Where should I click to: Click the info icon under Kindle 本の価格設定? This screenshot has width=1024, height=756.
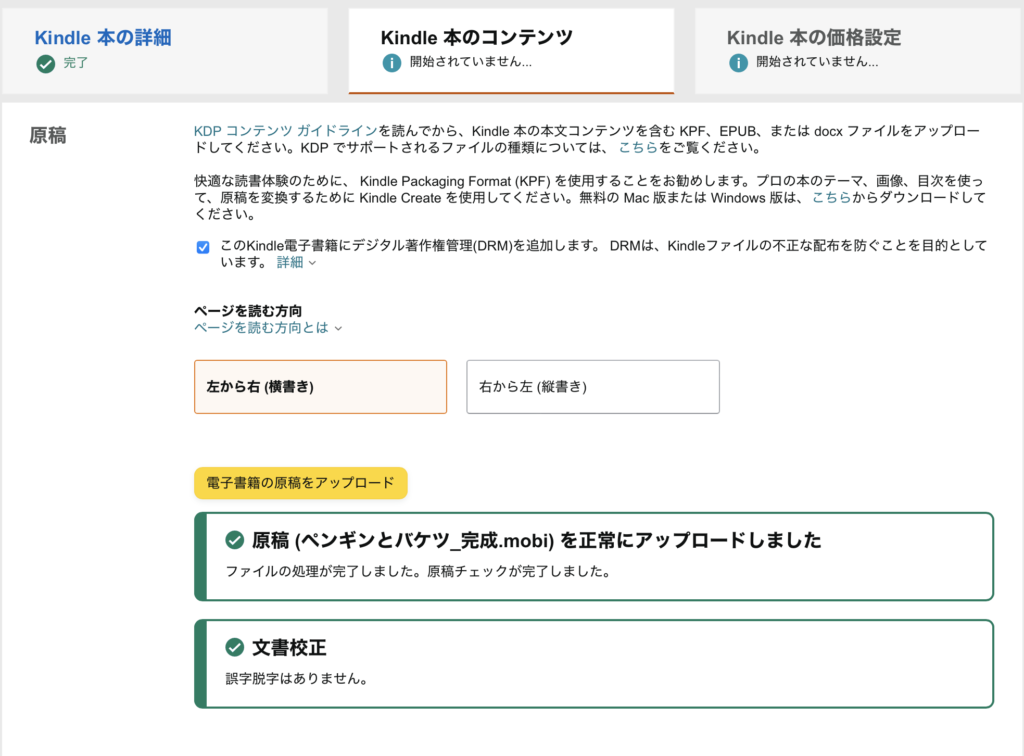(738, 63)
